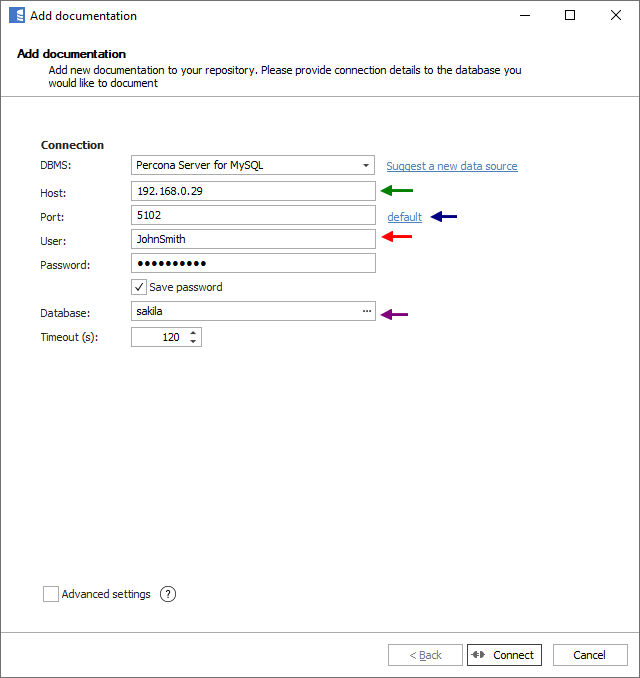Image resolution: width=640 pixels, height=678 pixels.
Task: Select the User field with JohnSmith
Action: [x=252, y=239]
